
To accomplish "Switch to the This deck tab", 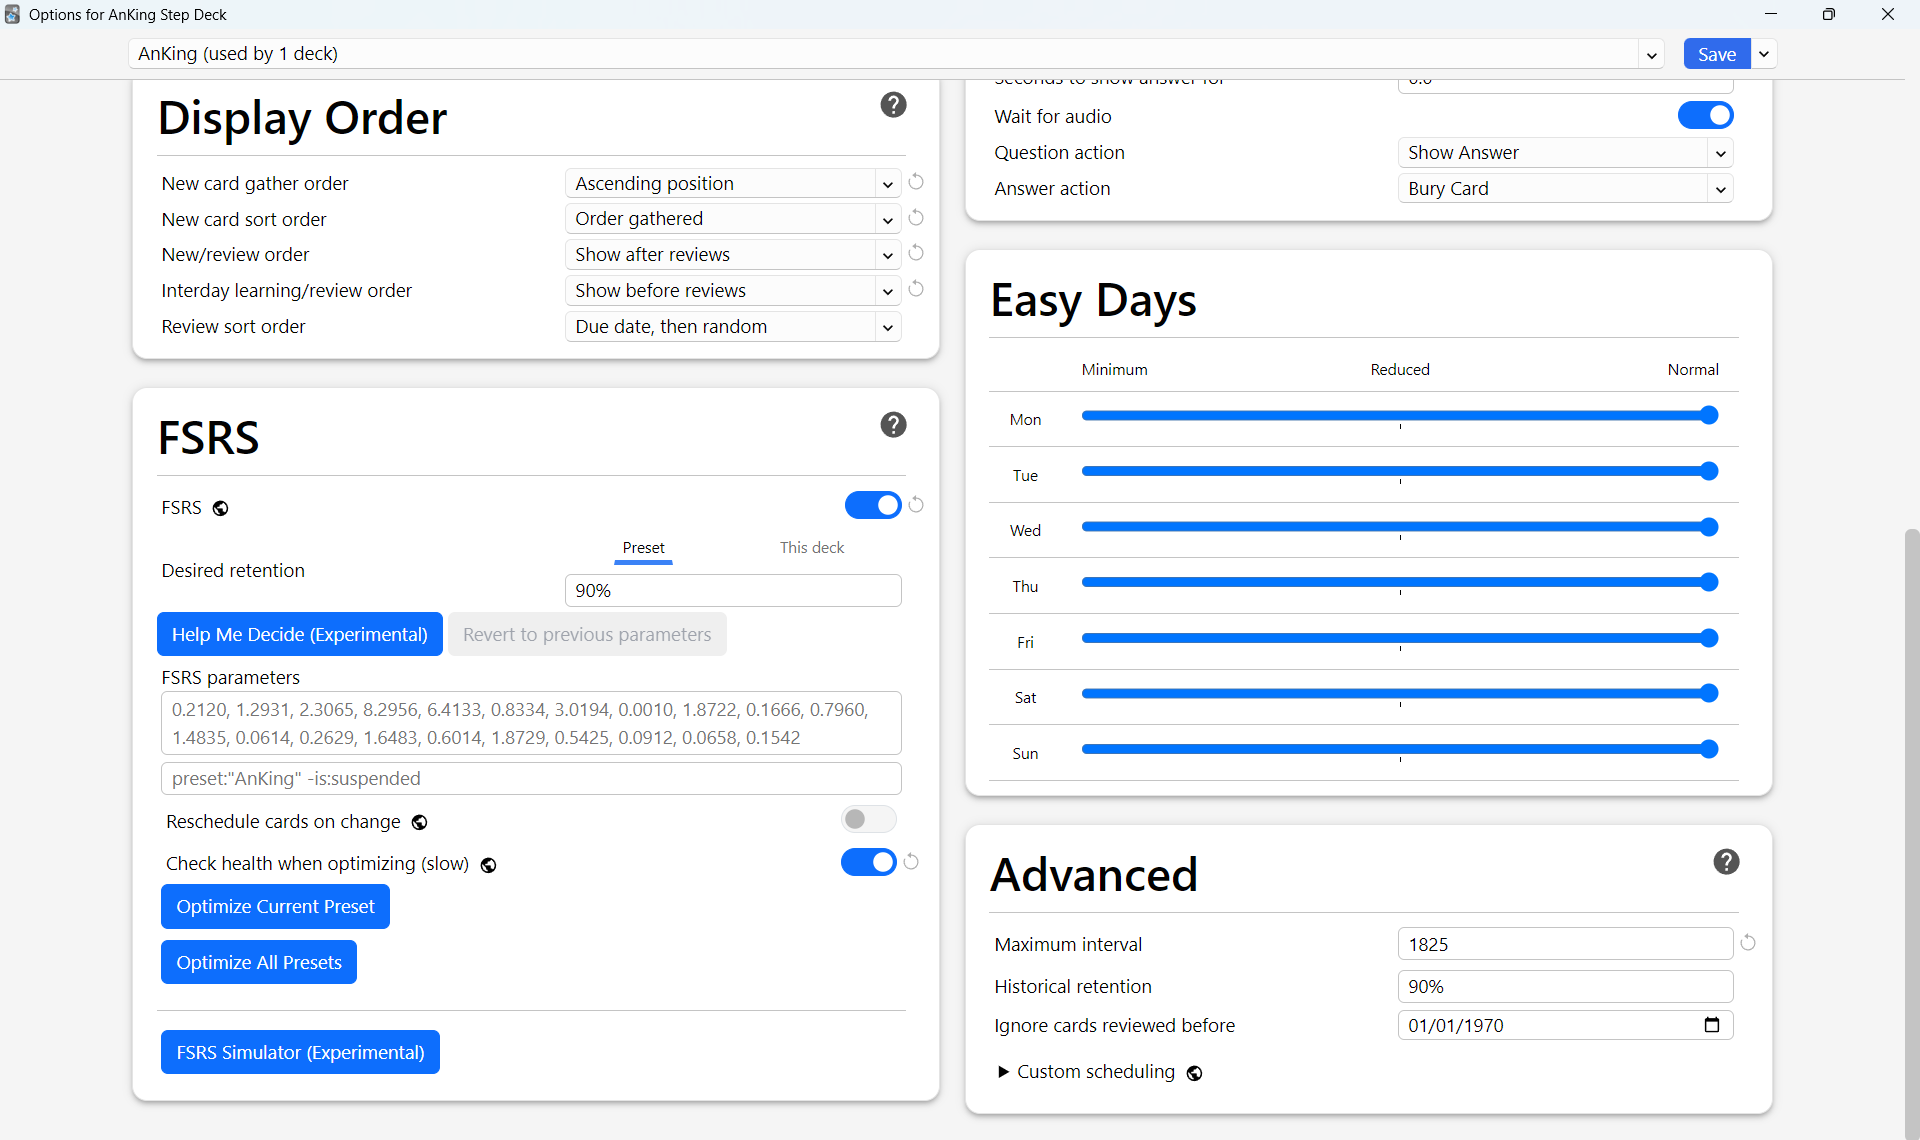I will 811,548.
